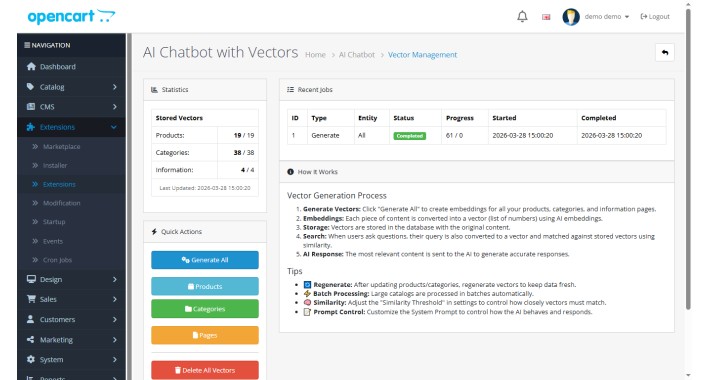Go to AI Chatbot breadcrumb link
The image size is (710, 380).
357,55
